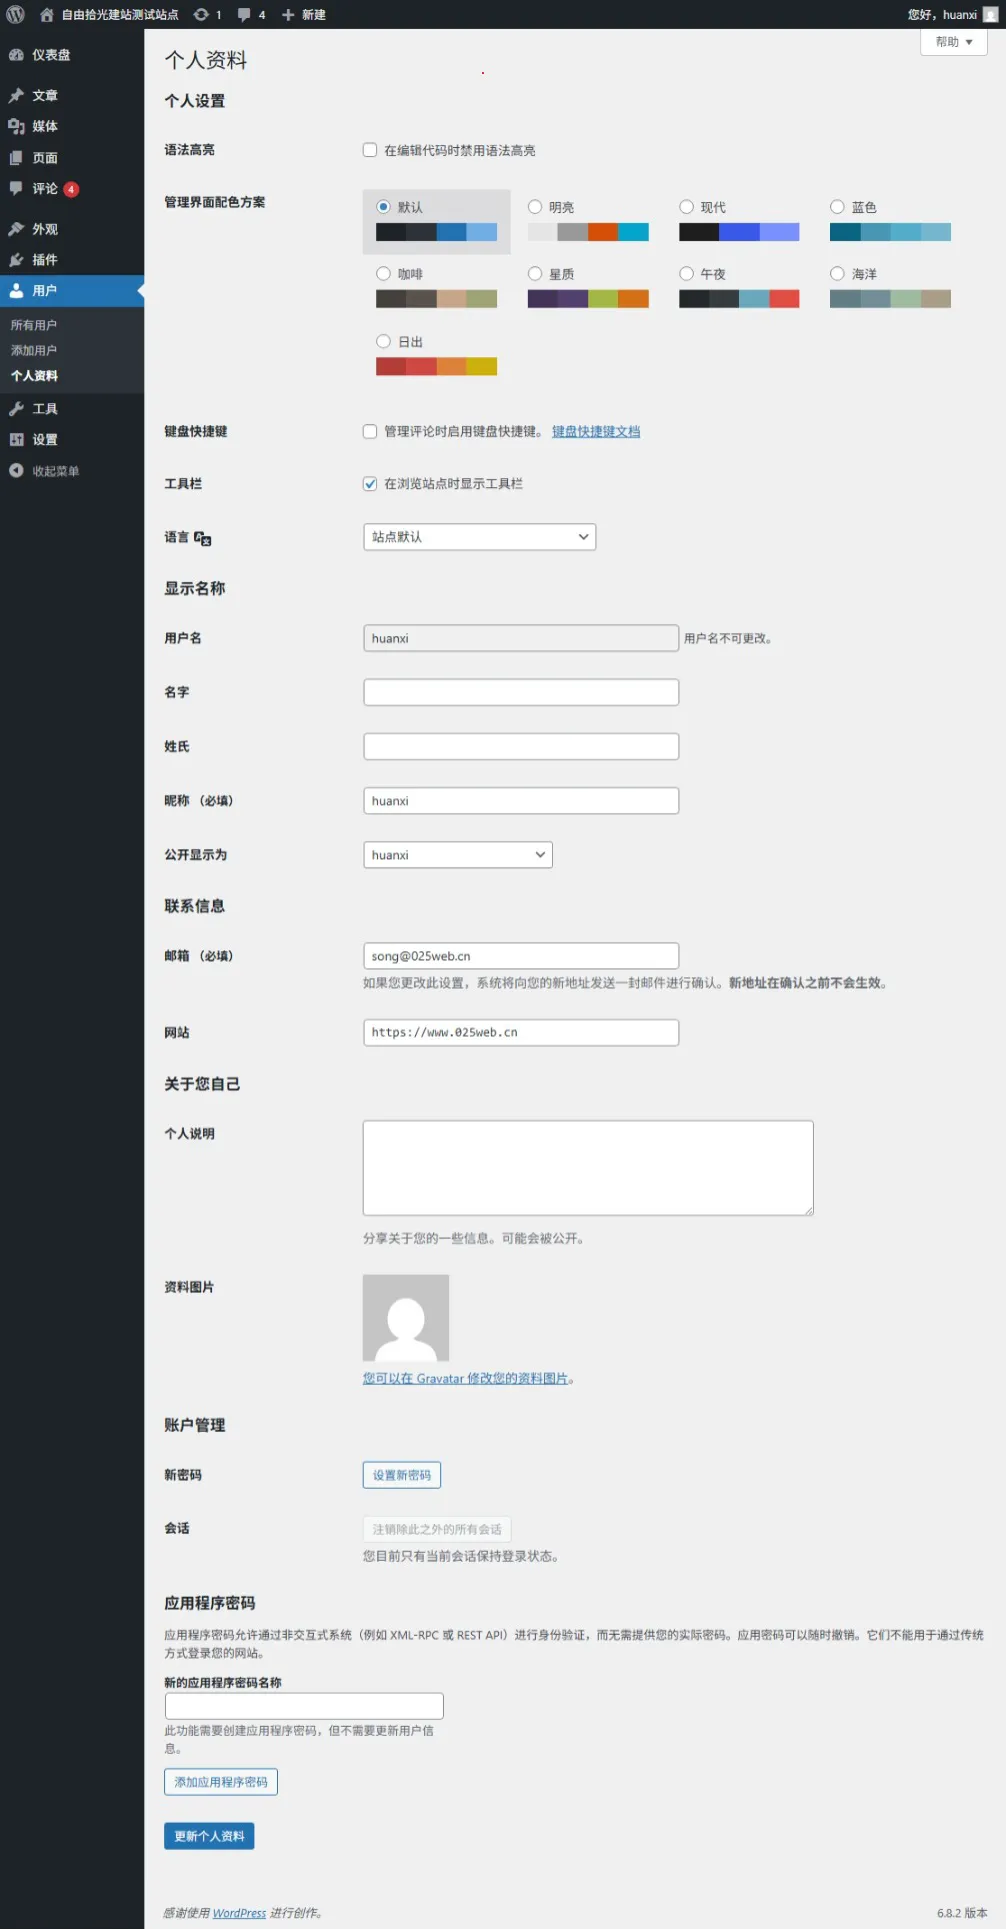
Task: Click the WordPress logo in admin bar
Action: (x=15, y=14)
